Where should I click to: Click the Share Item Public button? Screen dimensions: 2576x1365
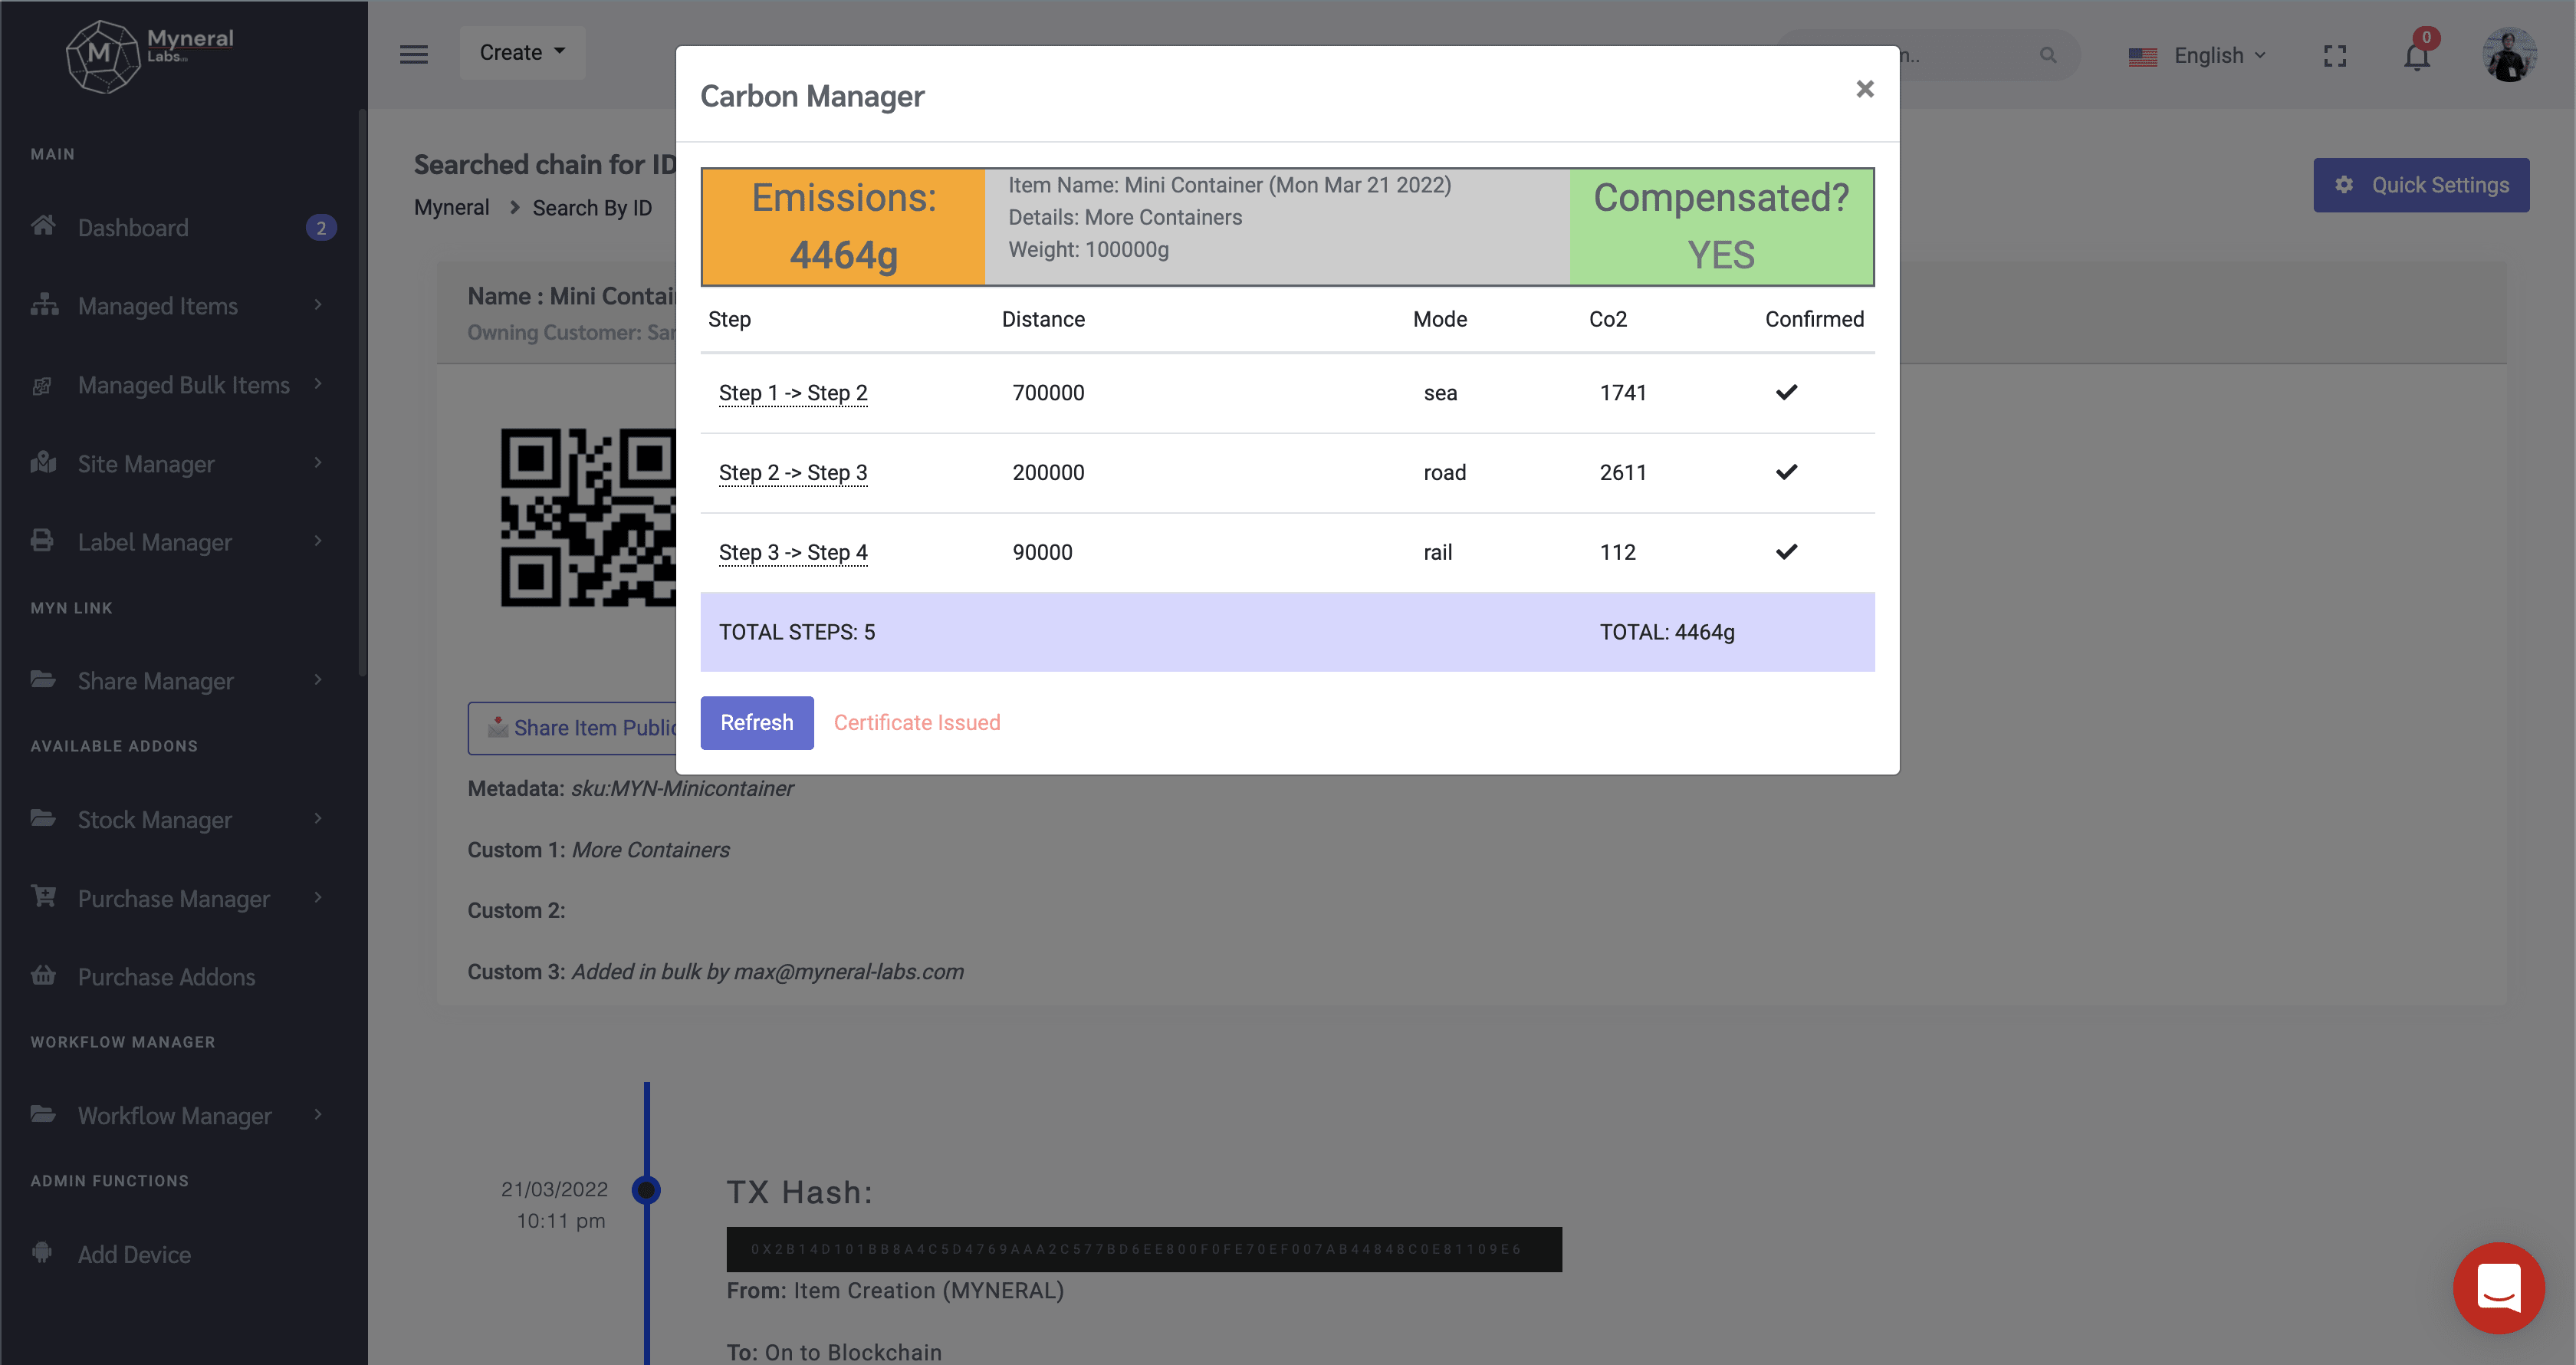(x=573, y=728)
